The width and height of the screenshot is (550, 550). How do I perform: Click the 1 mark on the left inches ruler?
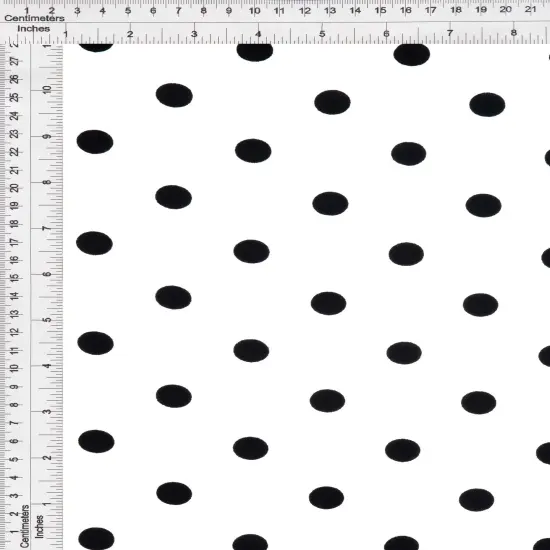[x=47, y=504]
